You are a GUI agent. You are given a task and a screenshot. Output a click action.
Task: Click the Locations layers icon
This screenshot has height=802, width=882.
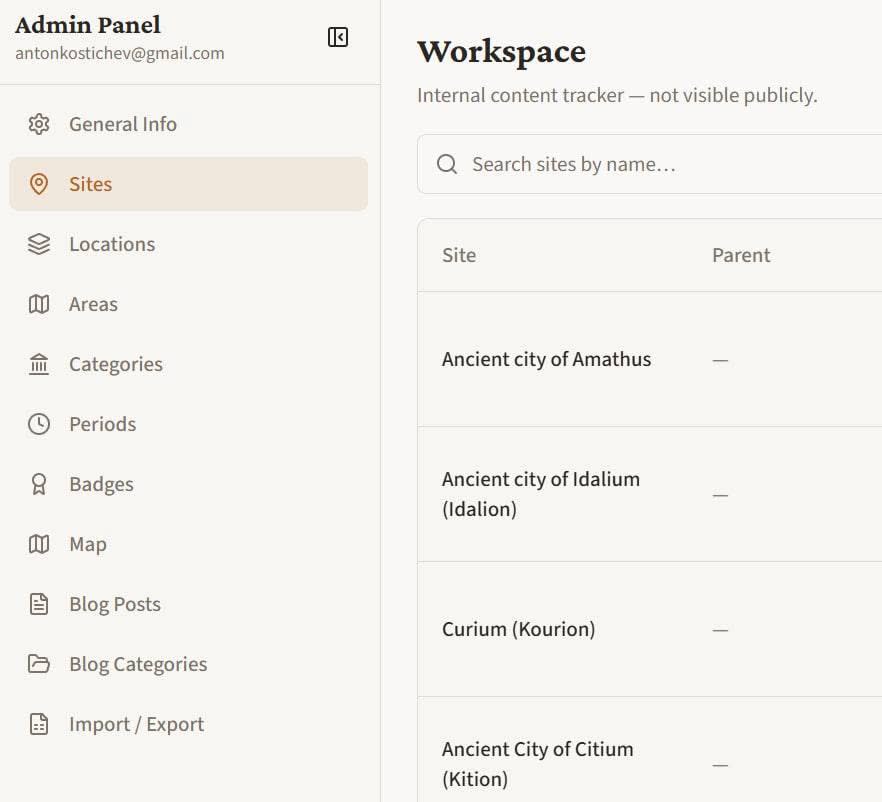[x=39, y=244]
